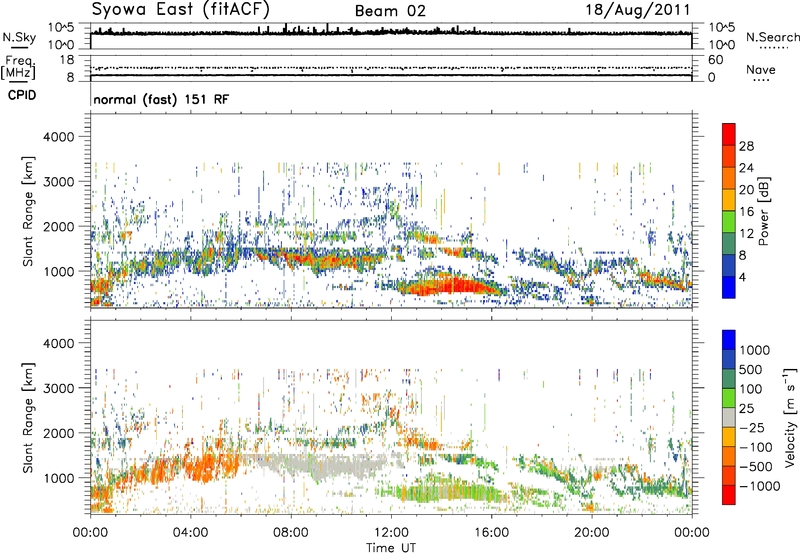Click the "N.Search" legend label
The width and height of the screenshot is (800, 554).
pos(772,37)
